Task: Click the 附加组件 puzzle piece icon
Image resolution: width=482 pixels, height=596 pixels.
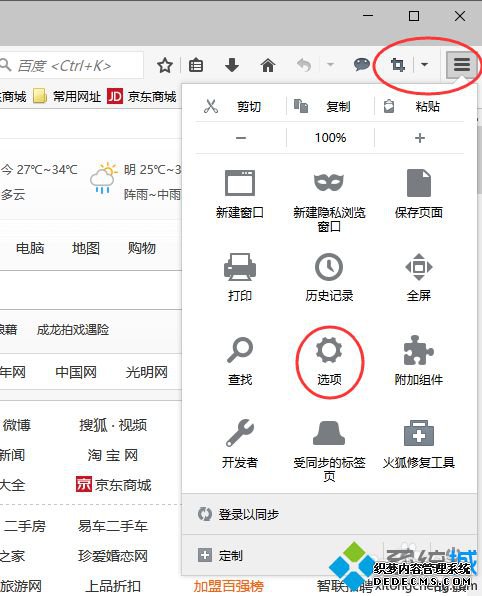Action: click(419, 350)
